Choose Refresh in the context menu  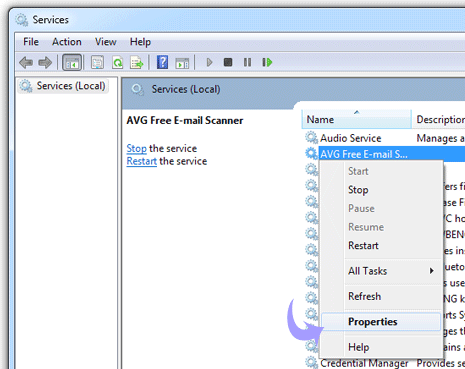(380, 296)
